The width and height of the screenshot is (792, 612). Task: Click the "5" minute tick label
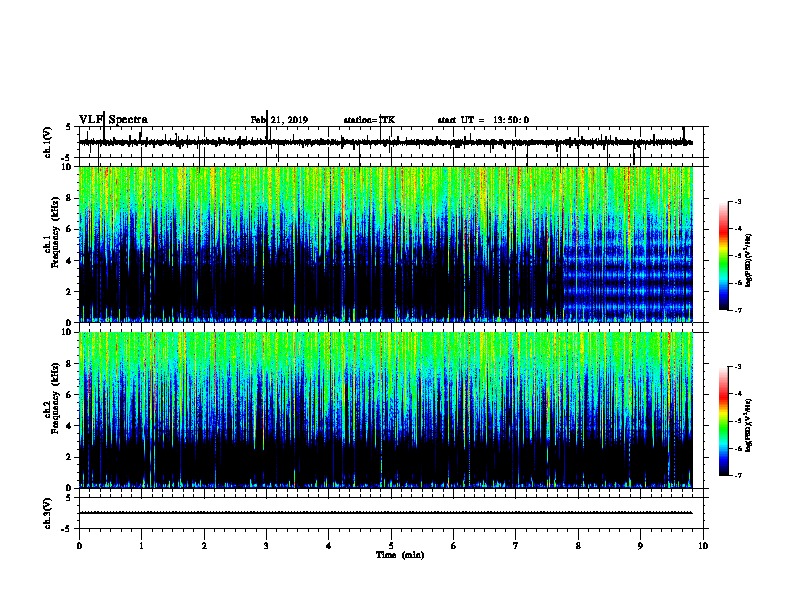pos(391,546)
